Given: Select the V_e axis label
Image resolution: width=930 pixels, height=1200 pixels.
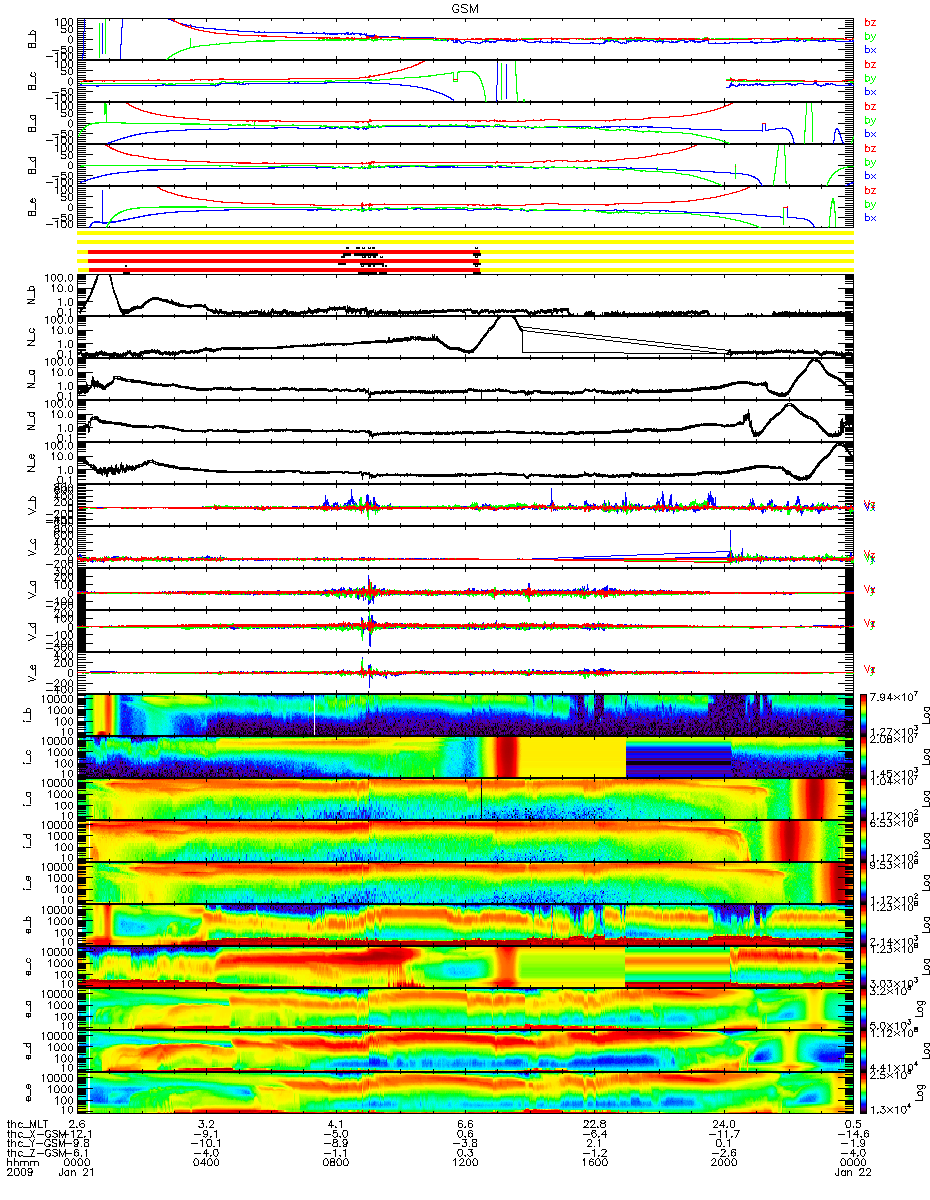Looking at the screenshot, I should (32, 673).
